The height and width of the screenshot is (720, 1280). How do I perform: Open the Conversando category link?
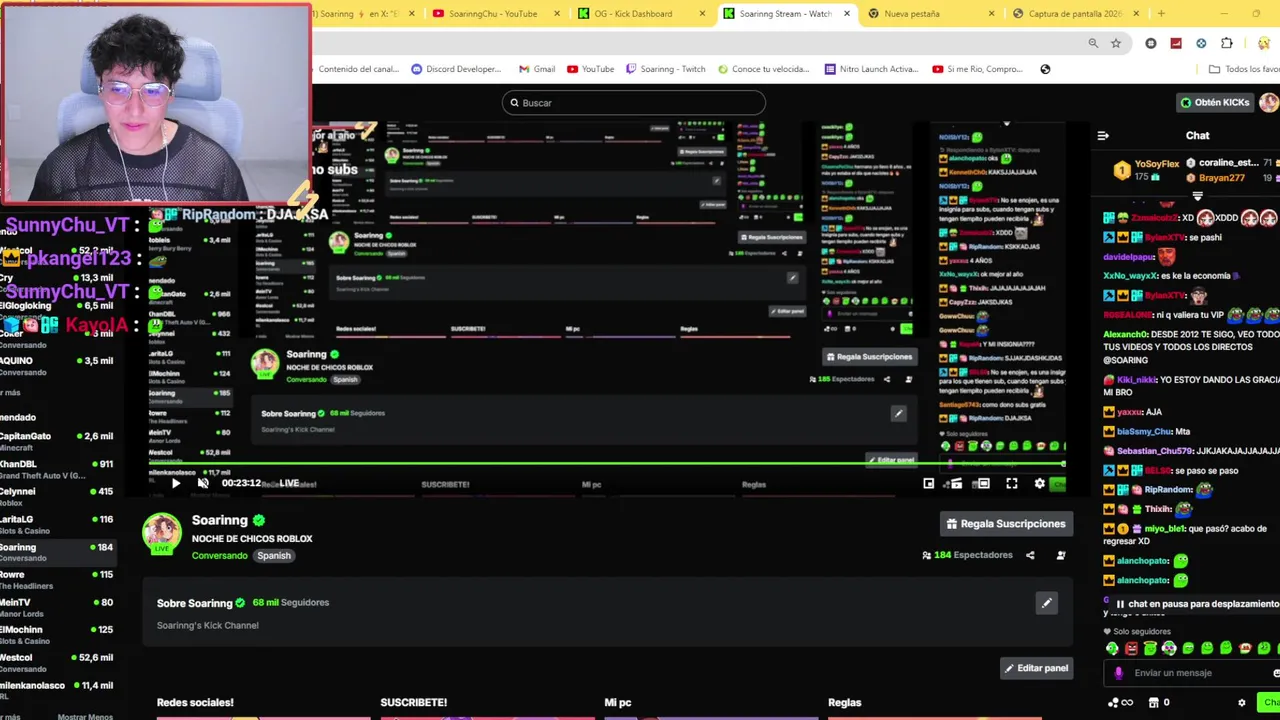click(219, 556)
